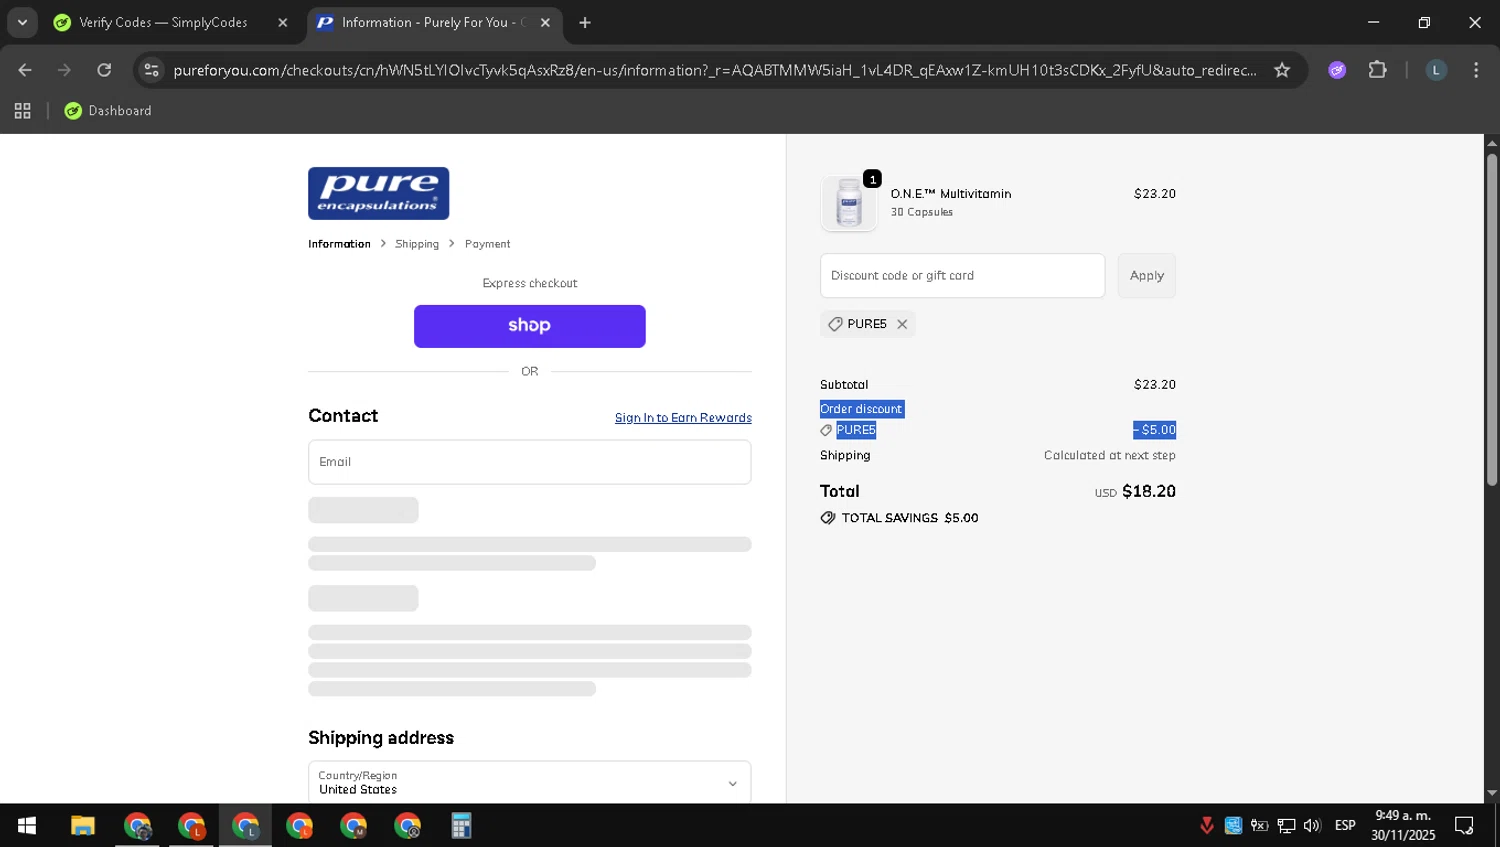The image size is (1500, 847).
Task: Click Calculated at next step shipping text
Action: (1109, 455)
